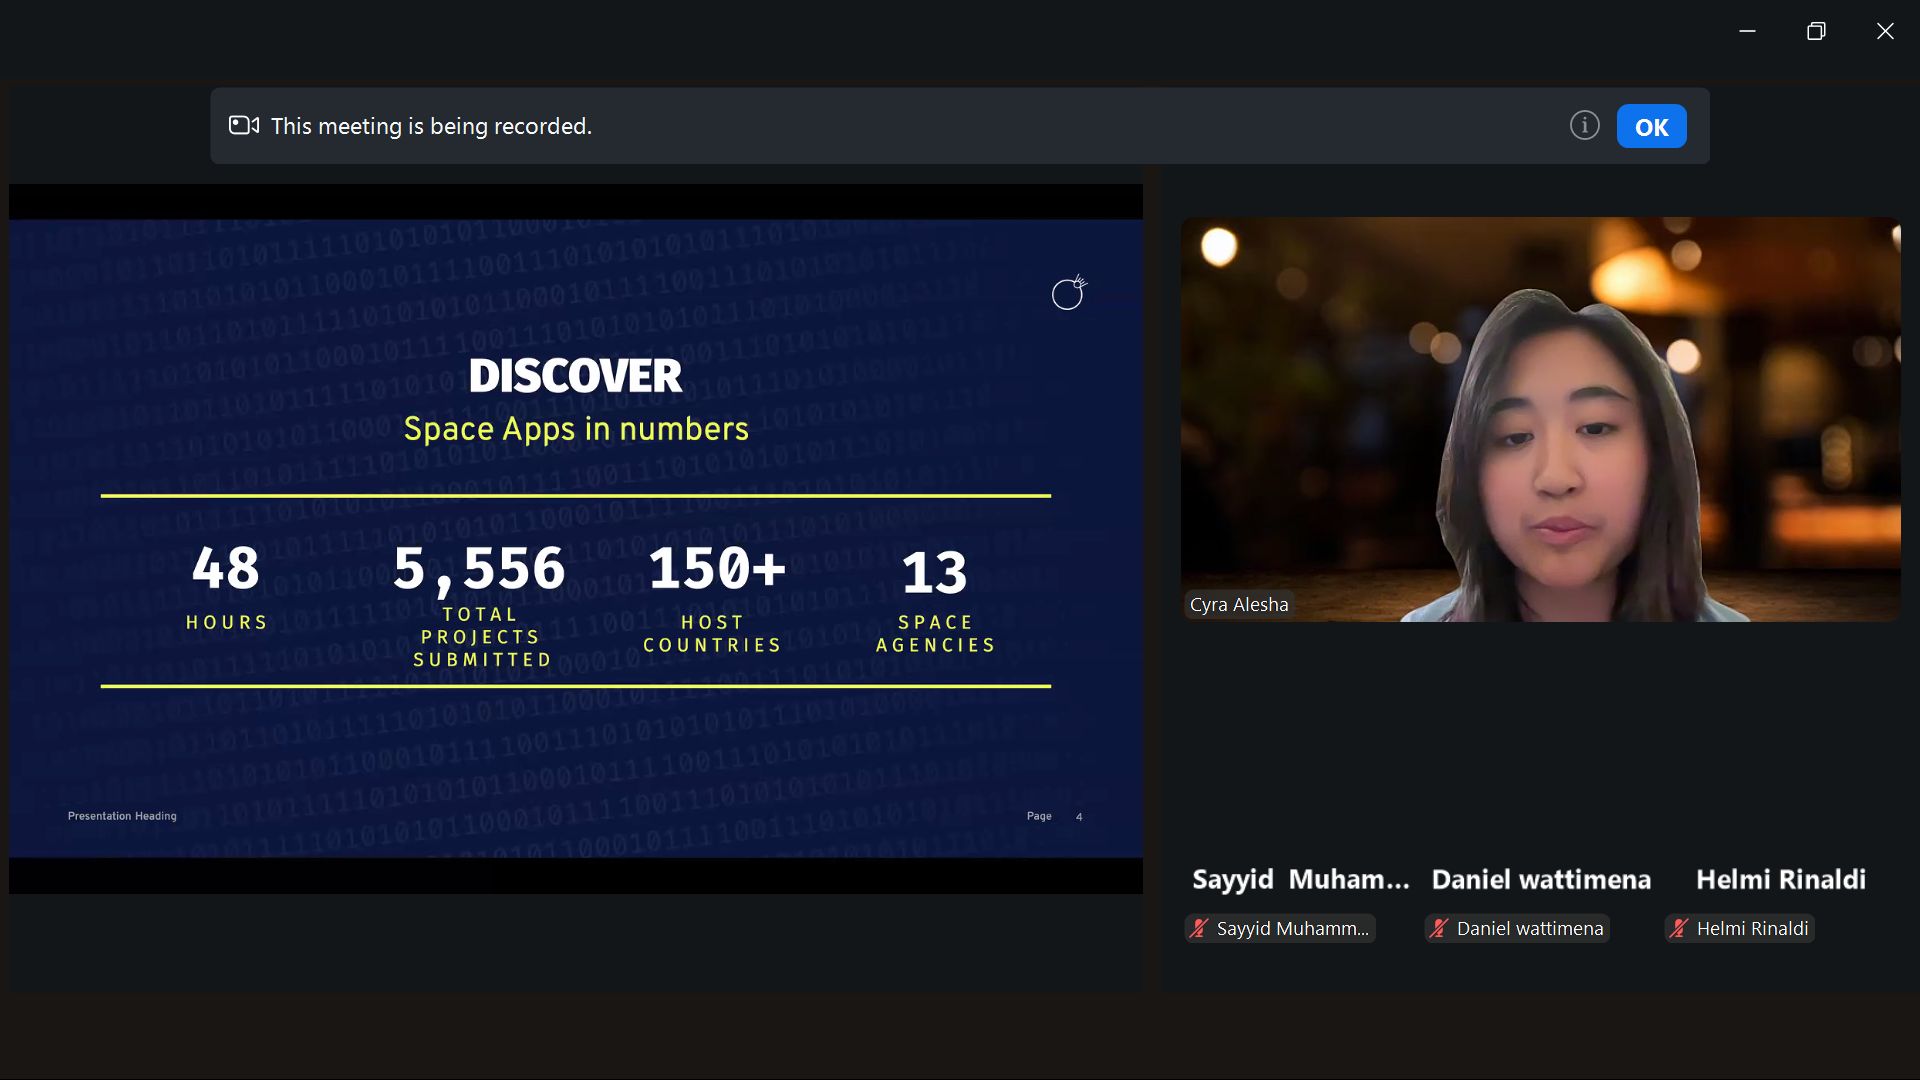Click the Cyra Alesha name label
The width and height of the screenshot is (1920, 1080).
pyautogui.click(x=1239, y=605)
